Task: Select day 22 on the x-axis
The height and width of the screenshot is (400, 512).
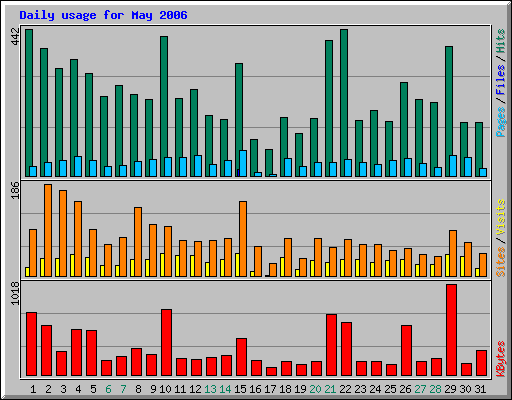Action: click(x=345, y=389)
